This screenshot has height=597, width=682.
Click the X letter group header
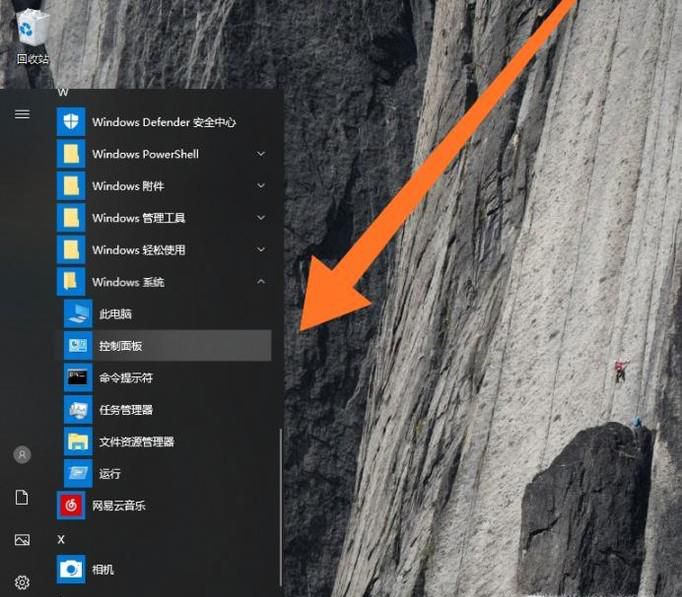[61, 540]
